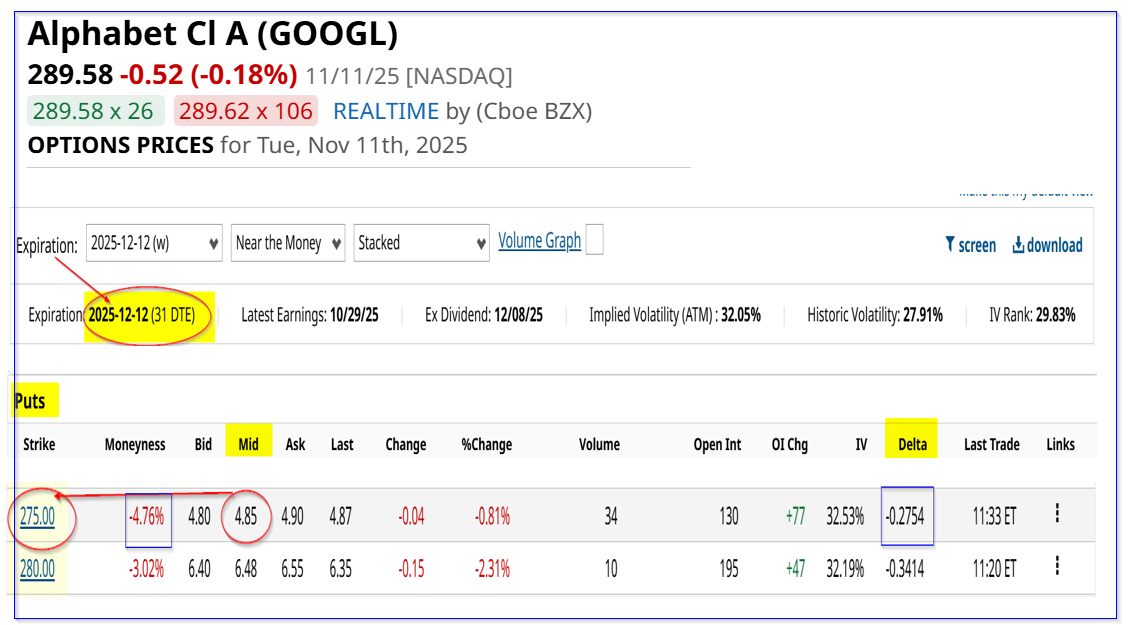The width and height of the screenshot is (1129, 625).
Task: Click the screen filter funnel icon
Action: pyautogui.click(x=950, y=245)
